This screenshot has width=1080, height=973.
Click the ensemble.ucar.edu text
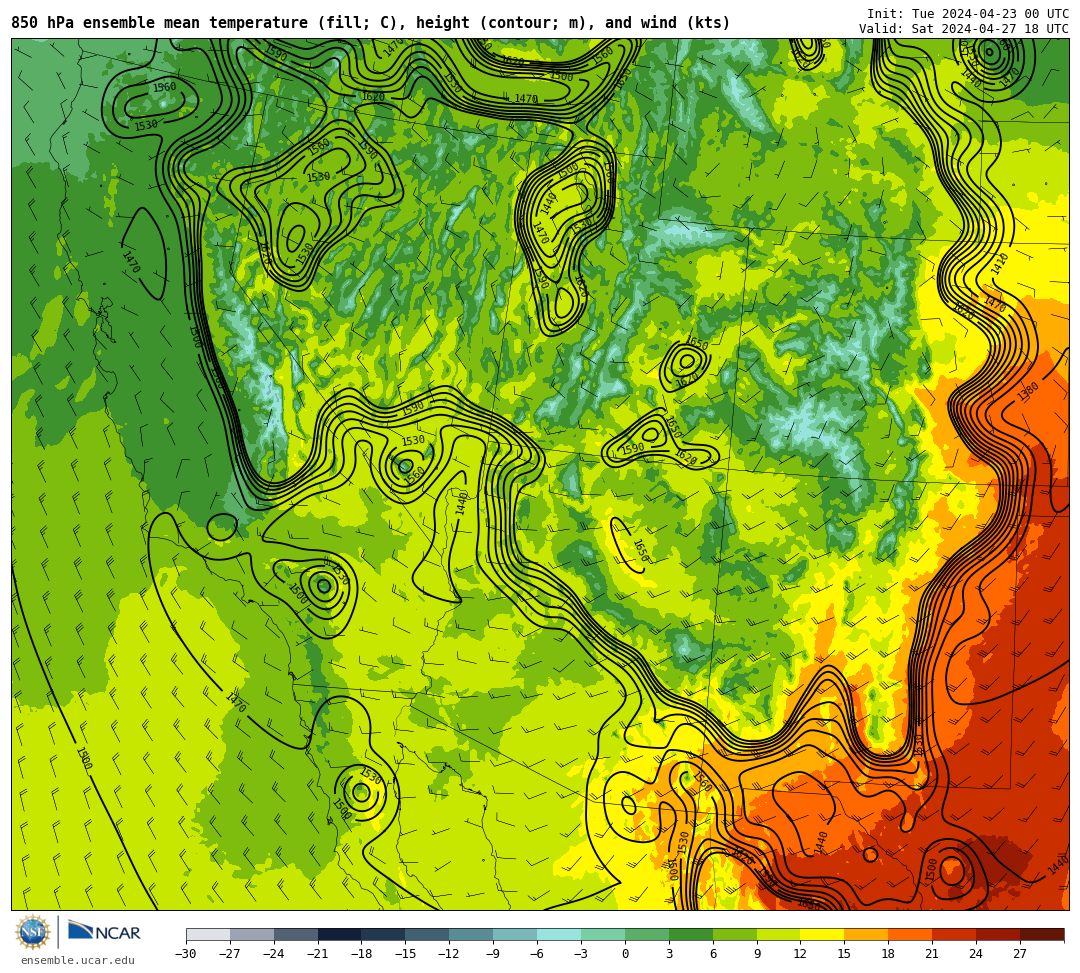click(78, 960)
